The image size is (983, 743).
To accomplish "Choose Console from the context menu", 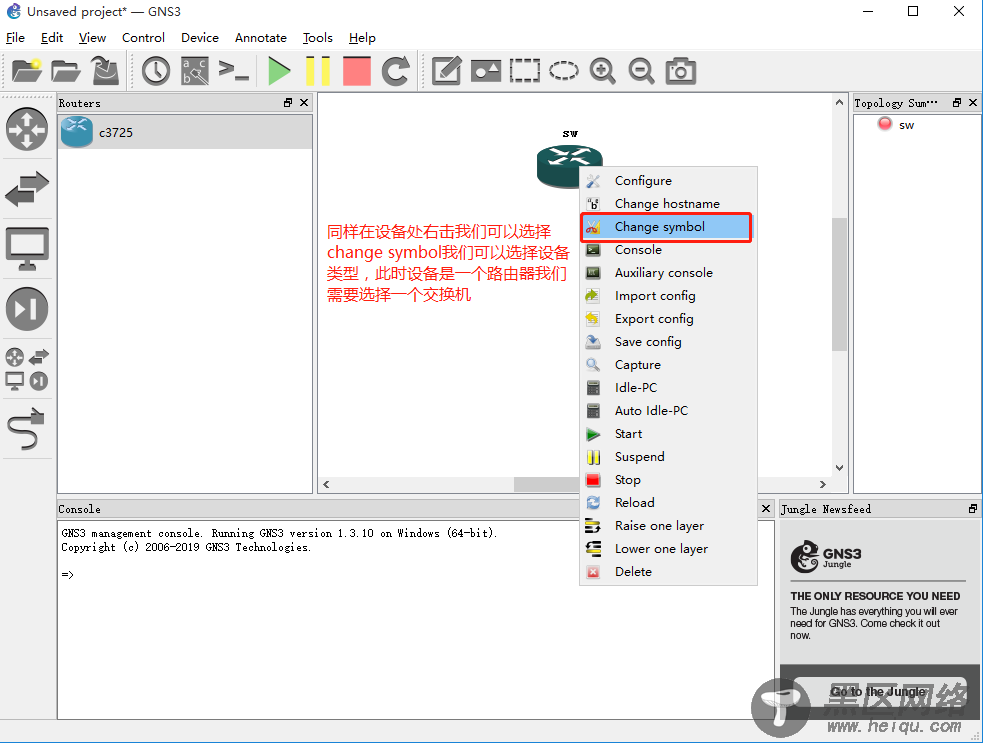I will point(668,250).
